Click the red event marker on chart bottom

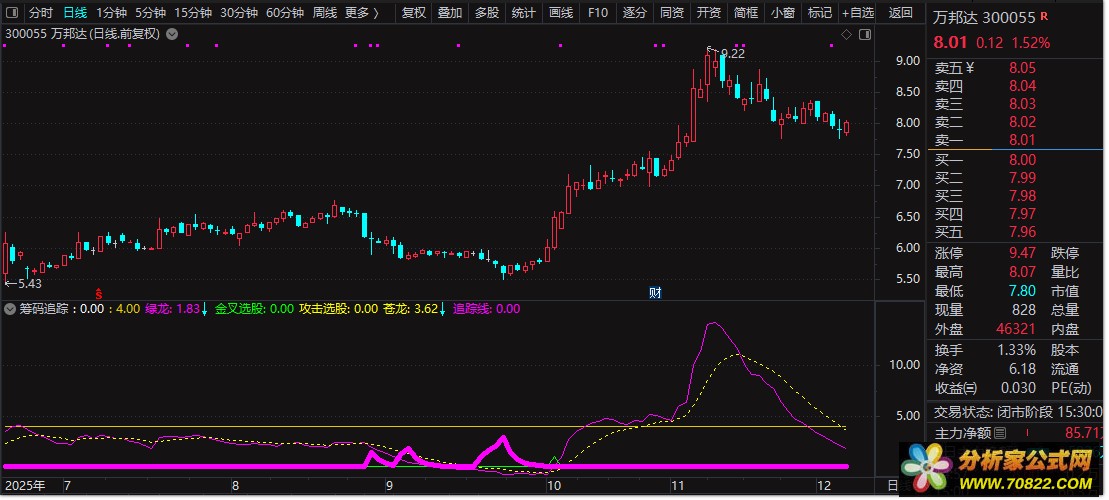(99, 292)
